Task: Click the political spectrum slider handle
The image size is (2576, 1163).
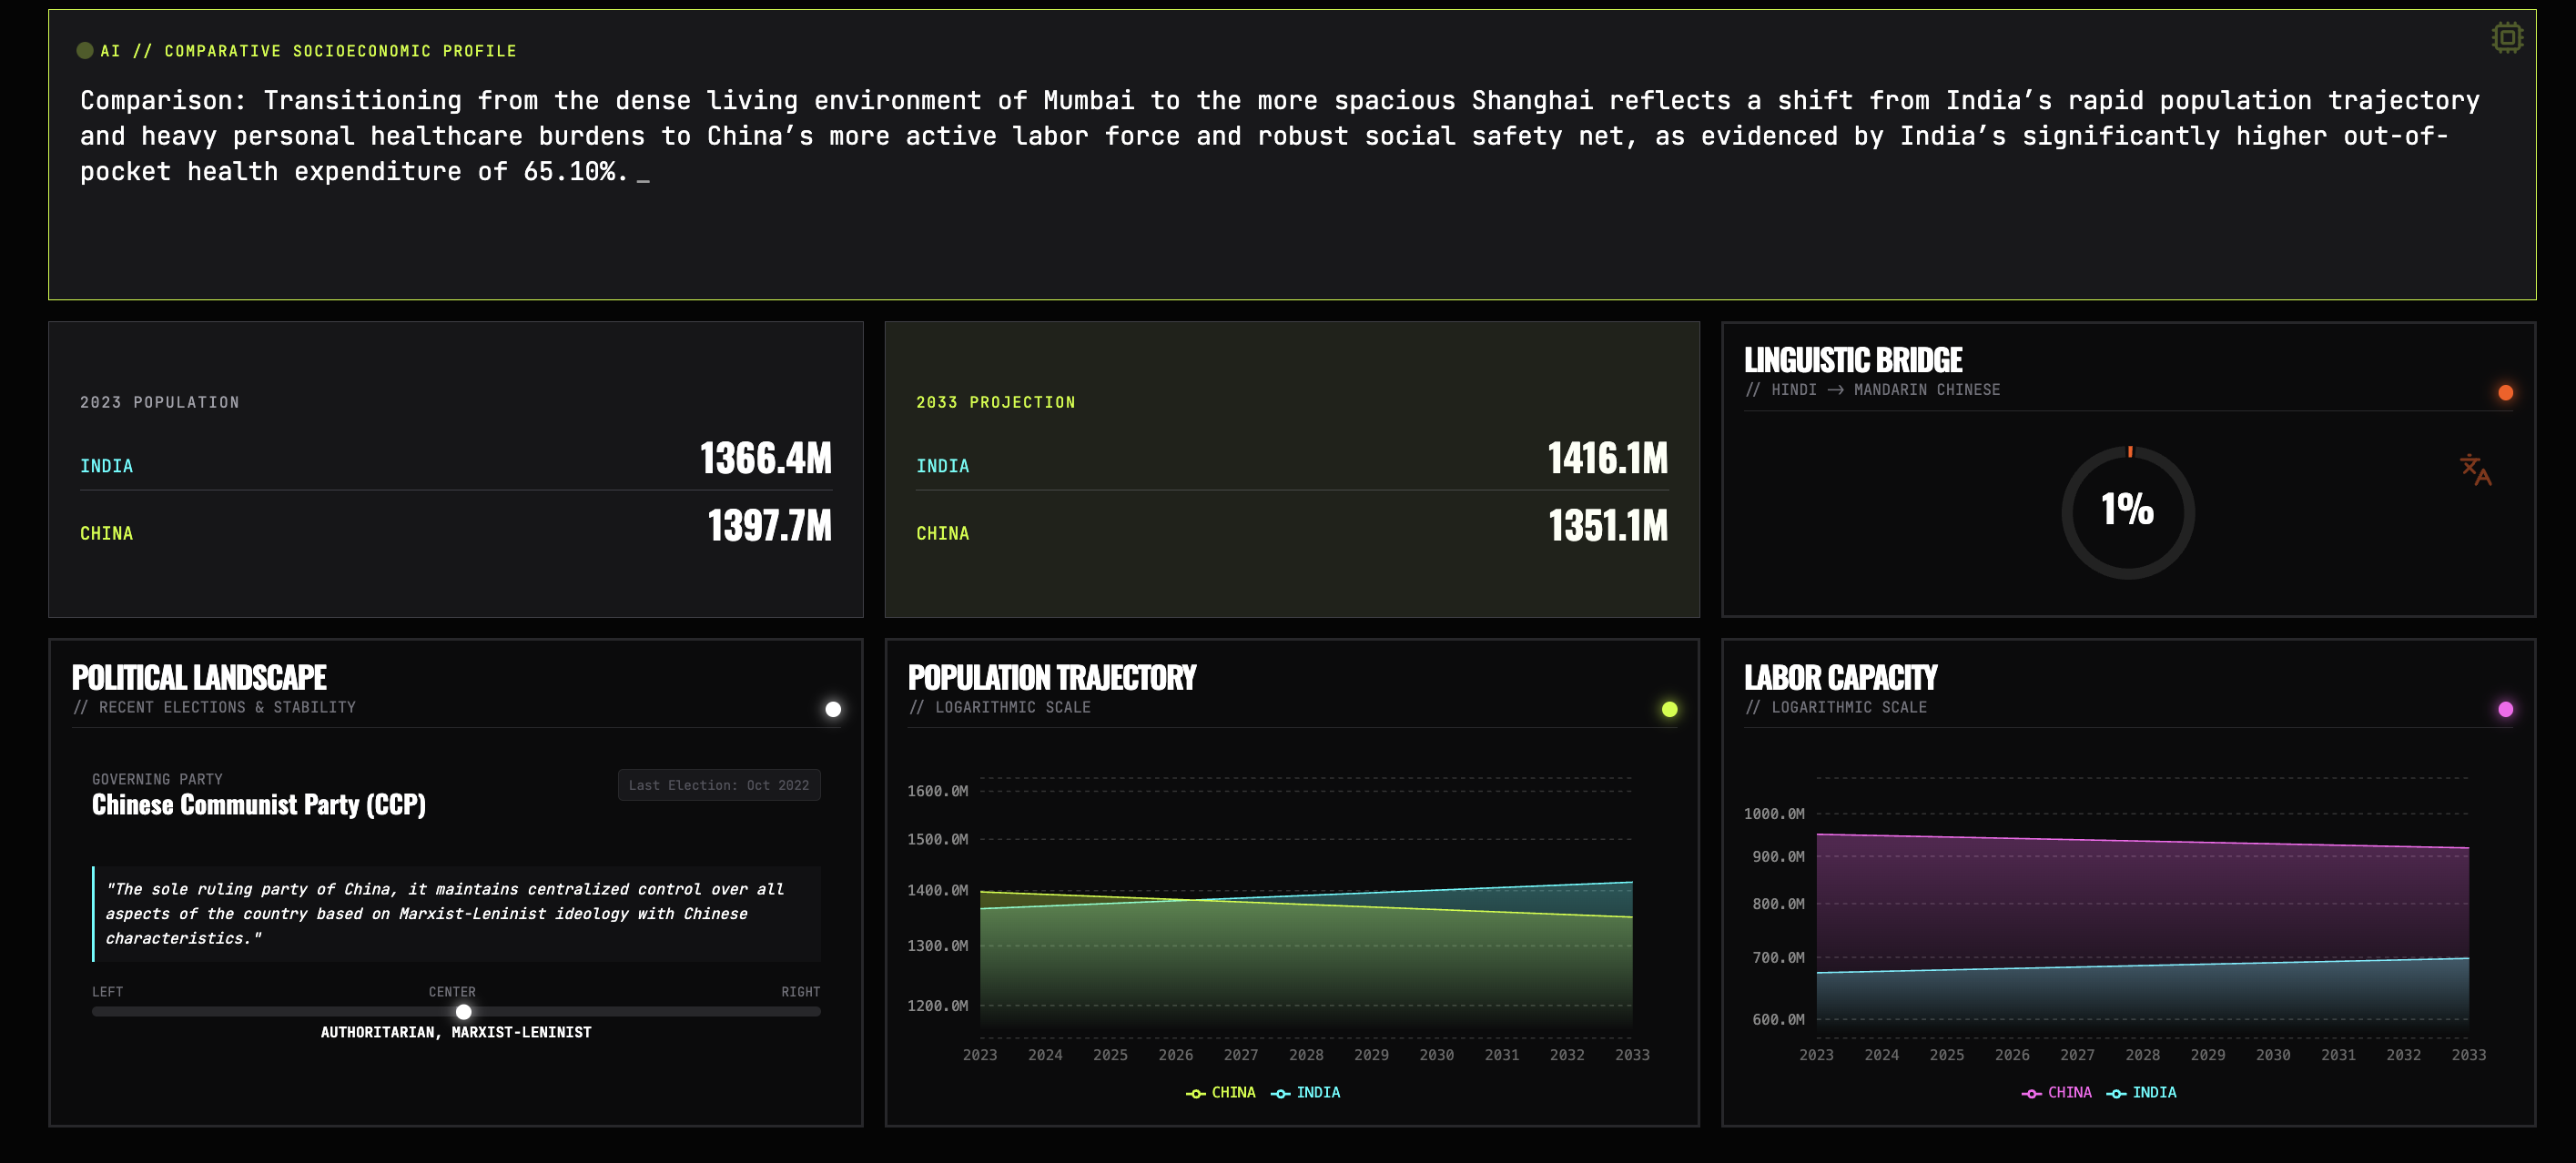Action: coord(464,1012)
